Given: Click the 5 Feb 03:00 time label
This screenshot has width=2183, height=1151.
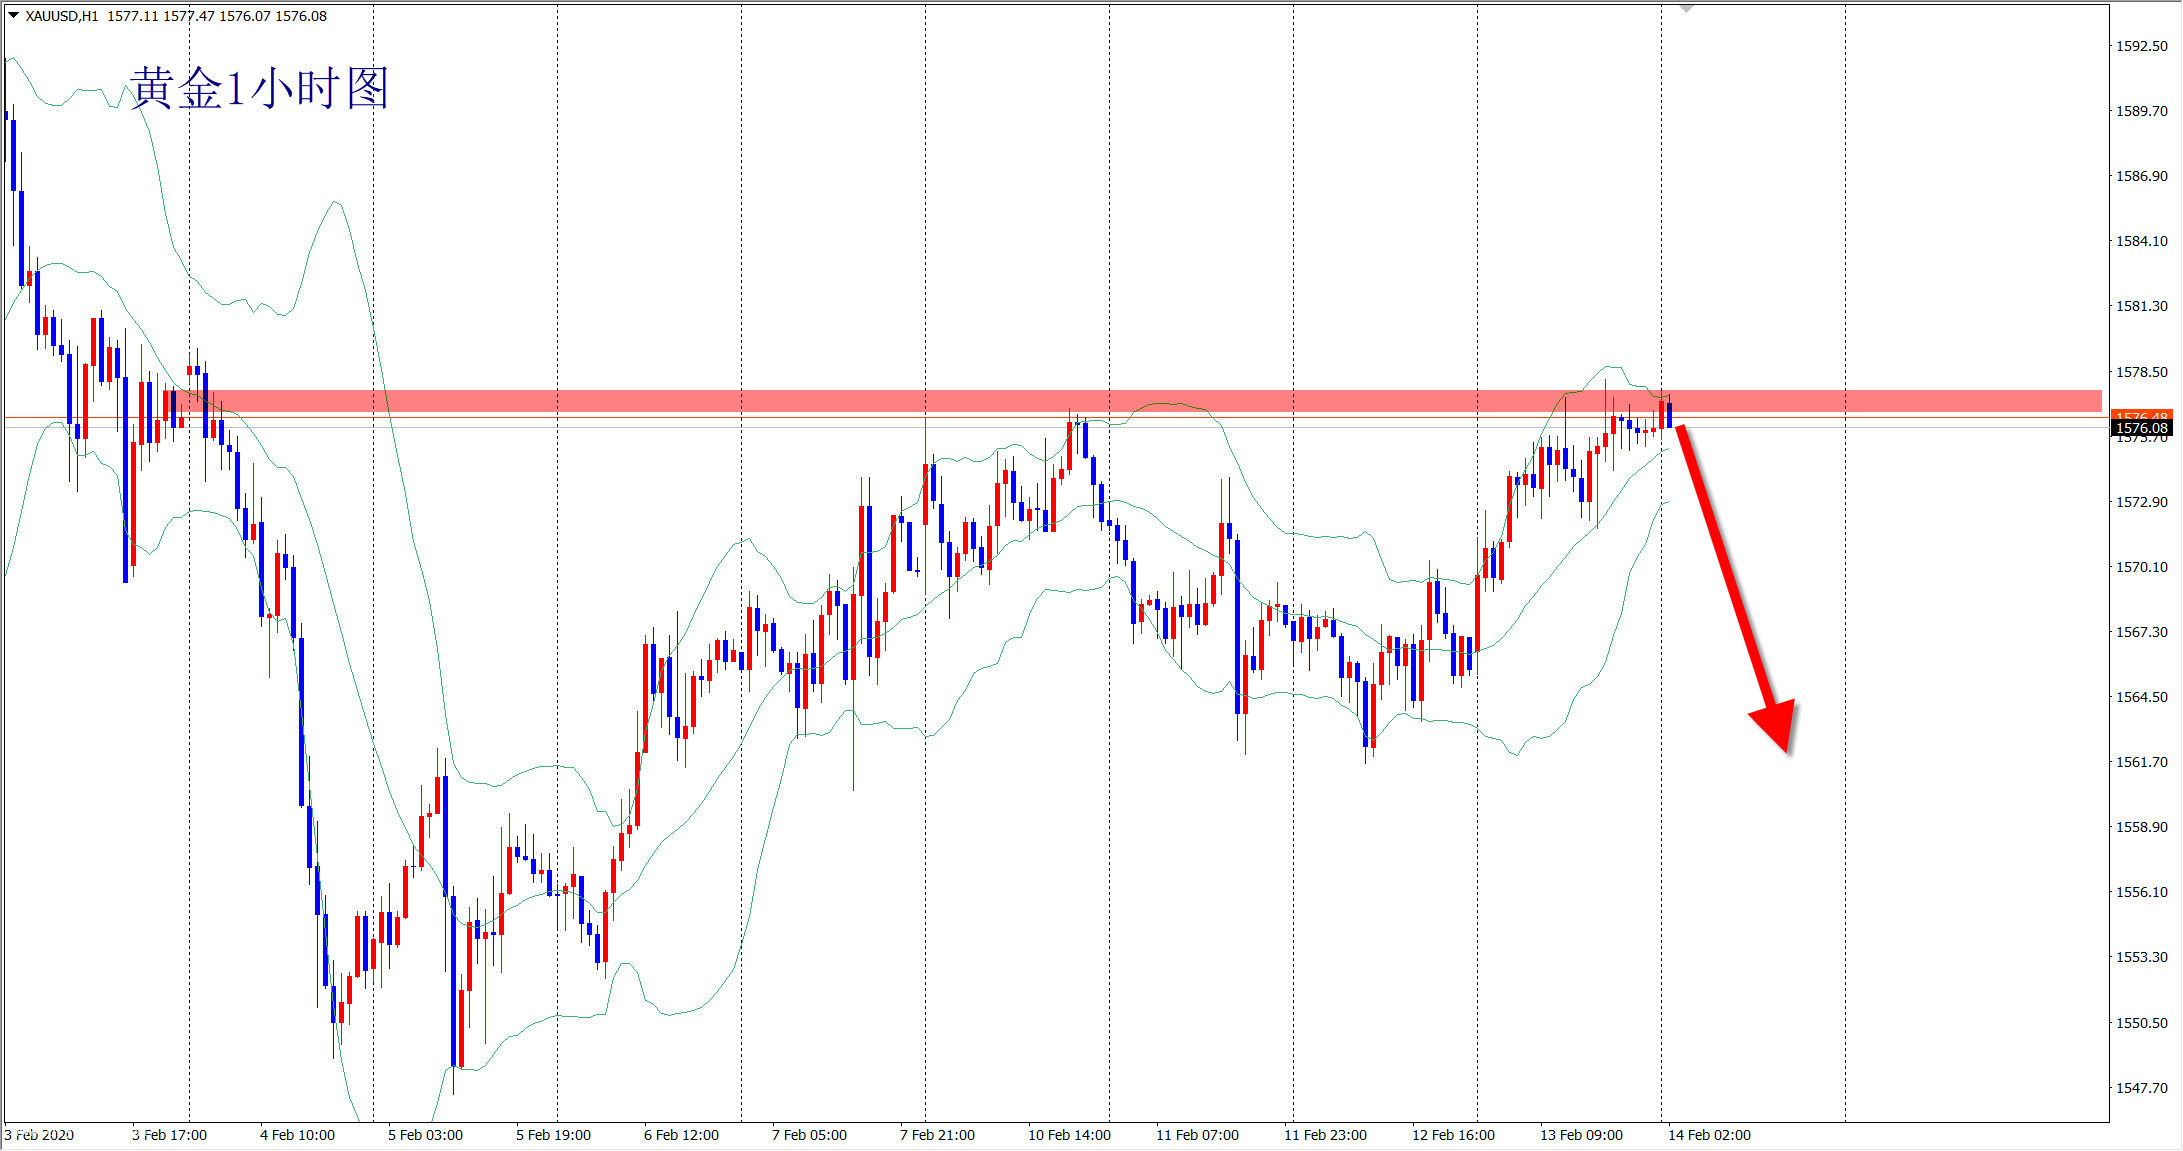Looking at the screenshot, I should click(425, 1135).
